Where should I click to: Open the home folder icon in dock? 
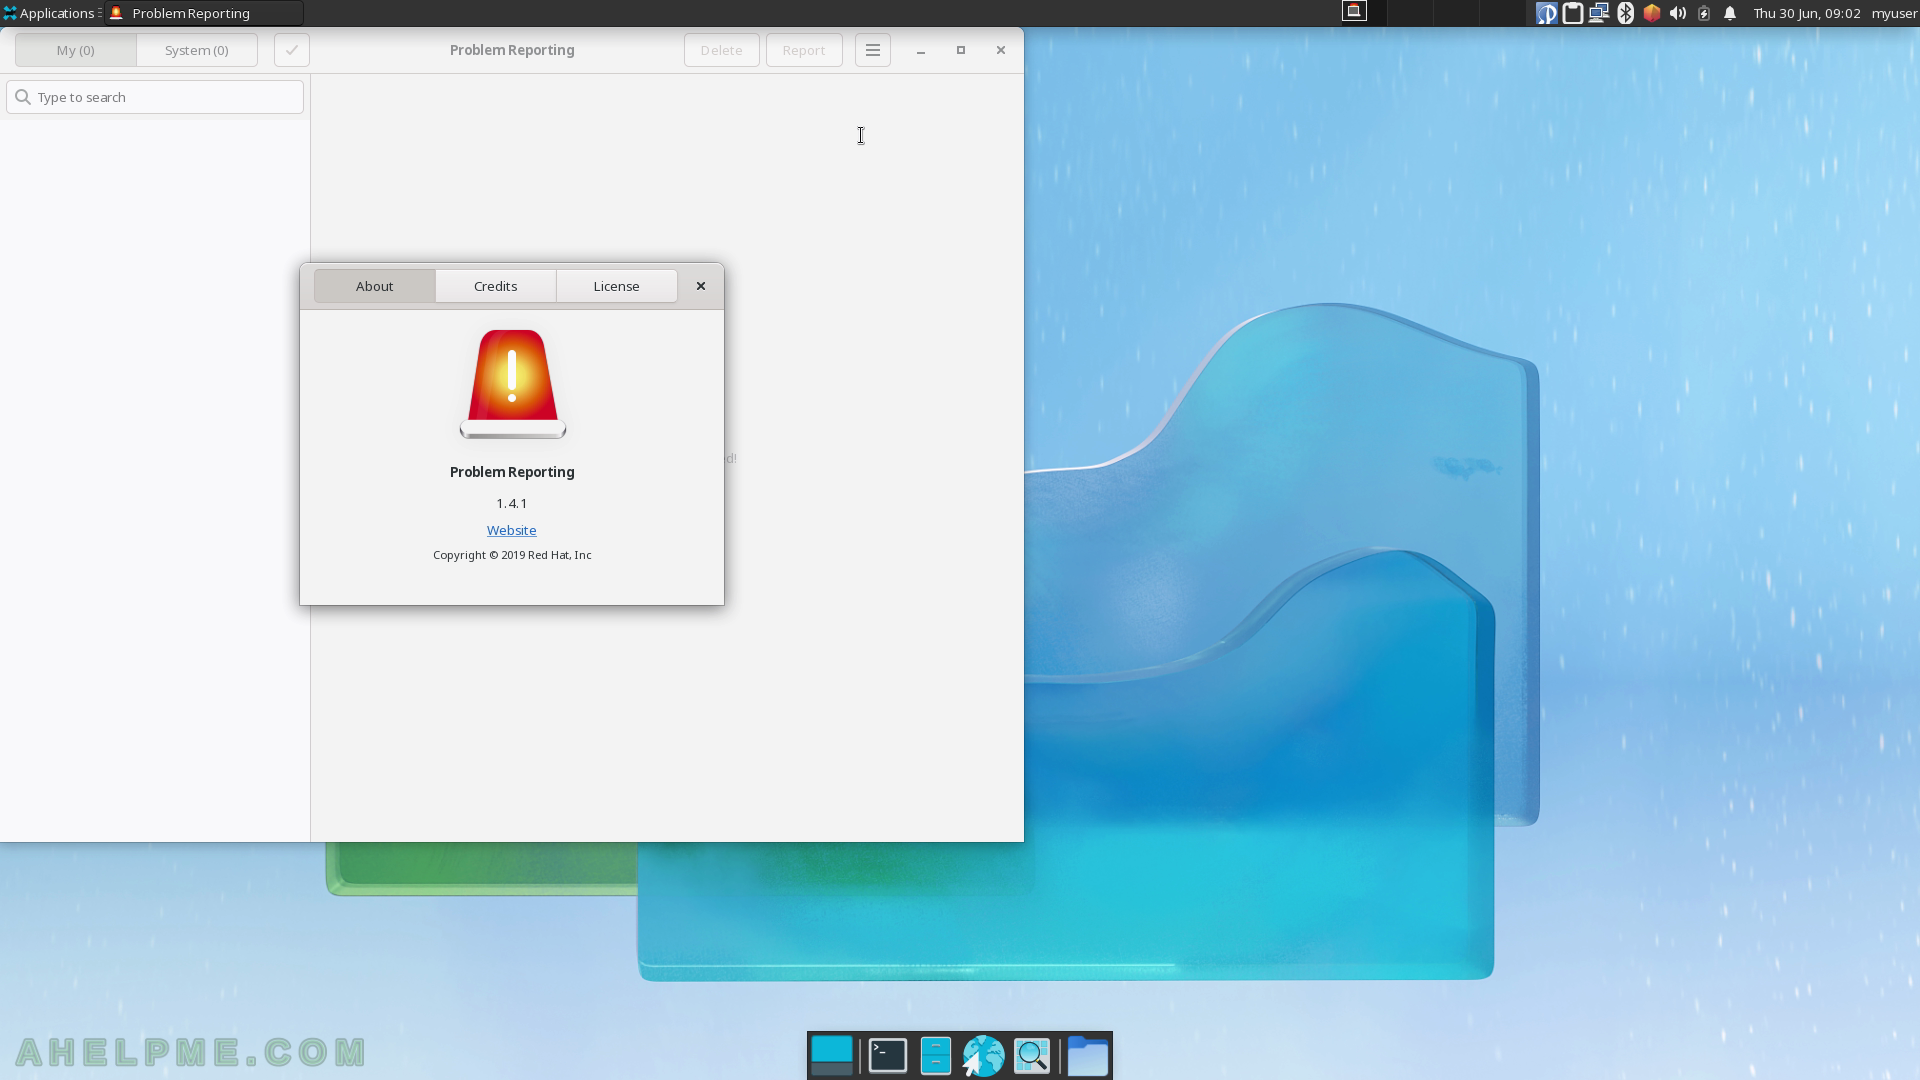(1088, 1056)
